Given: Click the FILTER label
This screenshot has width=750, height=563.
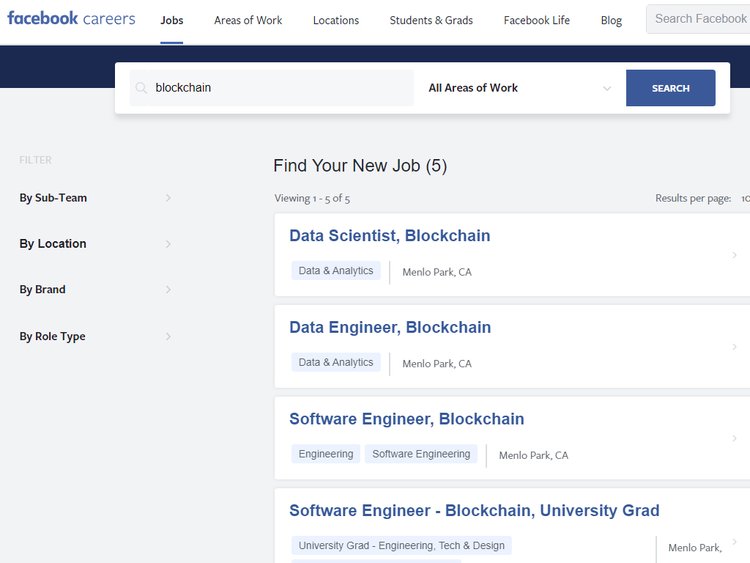Looking at the screenshot, I should (x=35, y=160).
